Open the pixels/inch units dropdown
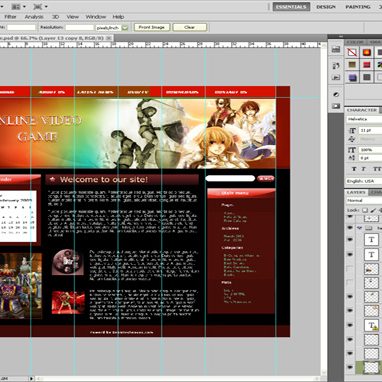This screenshot has height=382, width=382. [125, 28]
